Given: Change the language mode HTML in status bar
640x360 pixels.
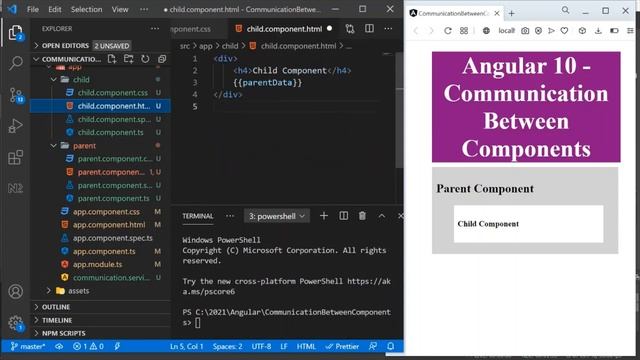Looking at the screenshot, I should [x=306, y=347].
